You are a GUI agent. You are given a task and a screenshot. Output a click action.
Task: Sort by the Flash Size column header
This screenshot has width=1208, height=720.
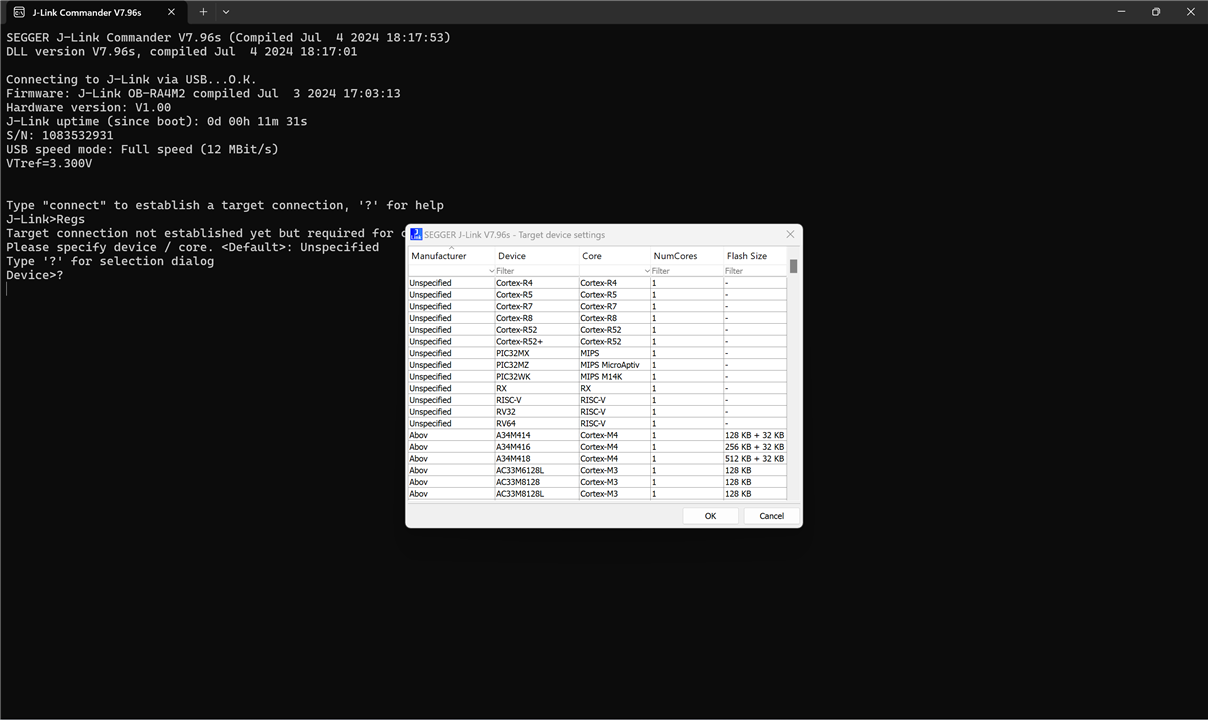coord(747,256)
